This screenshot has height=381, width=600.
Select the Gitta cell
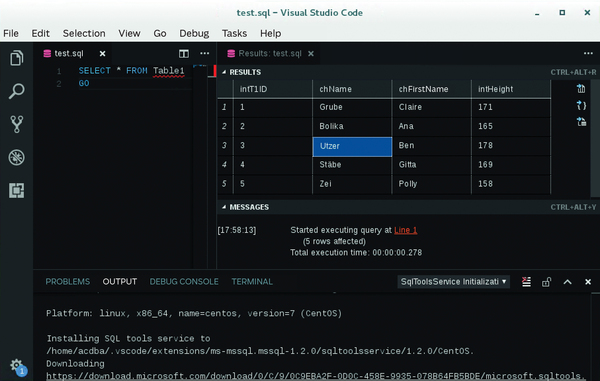pos(432,165)
